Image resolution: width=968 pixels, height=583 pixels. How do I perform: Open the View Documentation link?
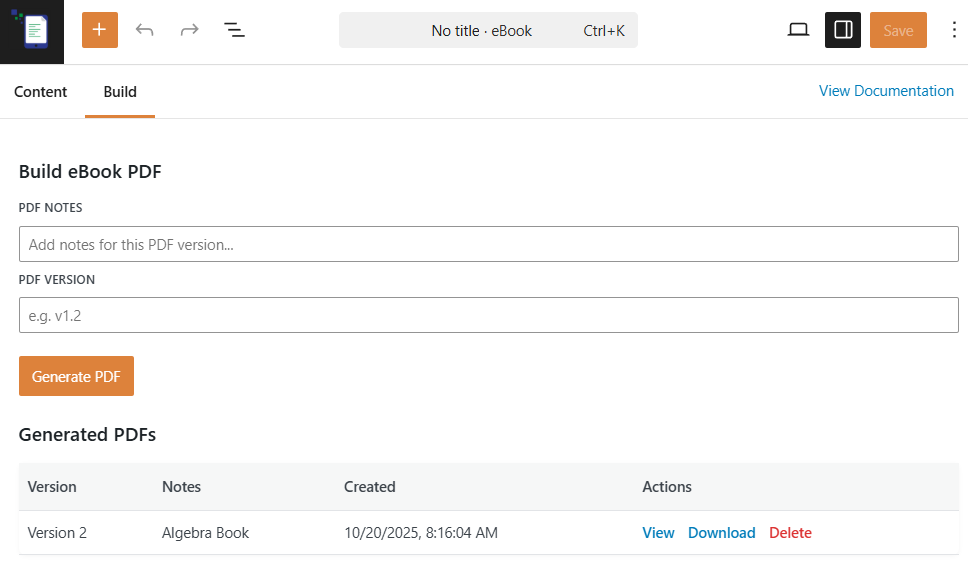tap(886, 91)
